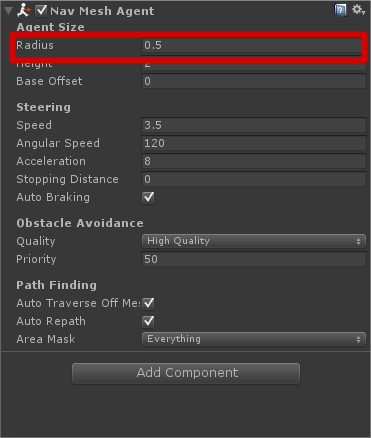Click the Nav Mesh Agent component title

point(102,11)
